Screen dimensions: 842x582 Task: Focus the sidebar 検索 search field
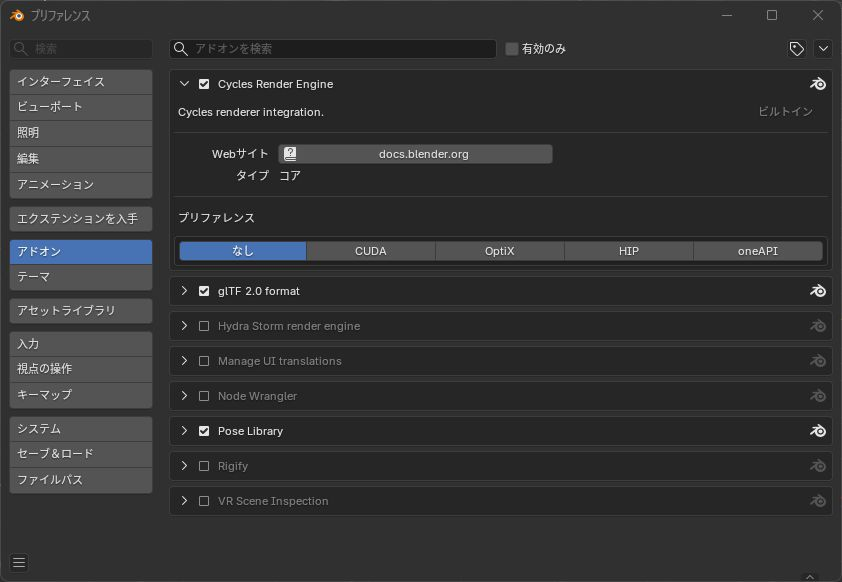[81, 49]
